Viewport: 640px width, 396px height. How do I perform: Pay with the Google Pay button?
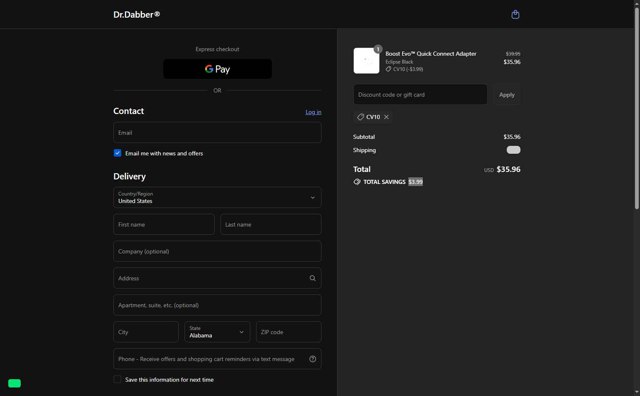pyautogui.click(x=218, y=69)
